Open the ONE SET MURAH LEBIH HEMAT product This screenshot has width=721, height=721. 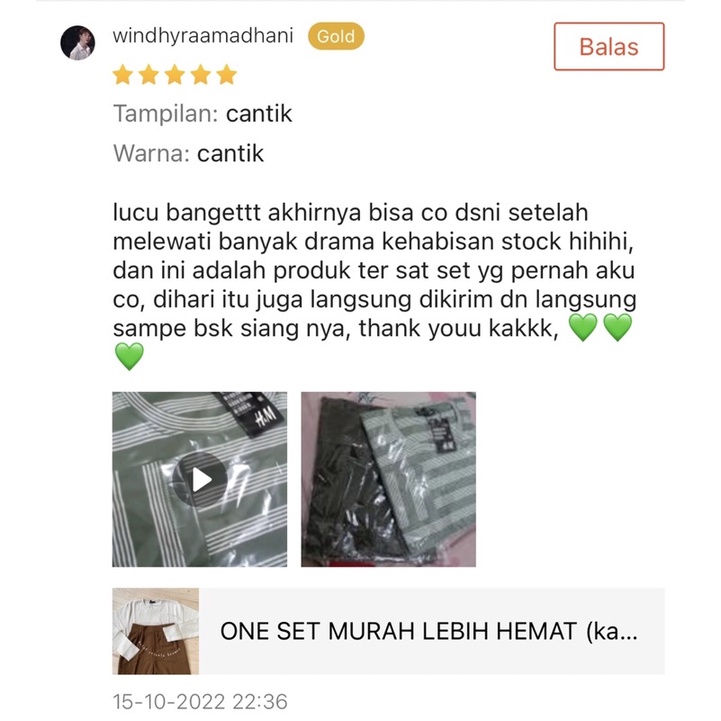tap(429, 631)
